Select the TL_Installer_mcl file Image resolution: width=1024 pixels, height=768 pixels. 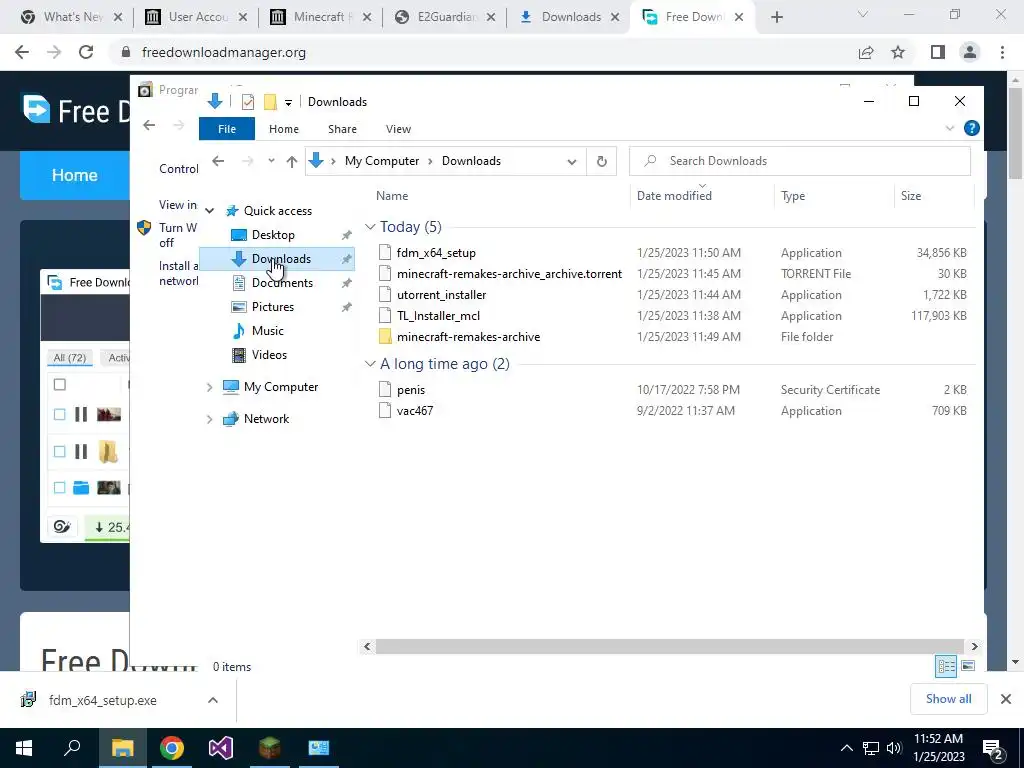(438, 315)
